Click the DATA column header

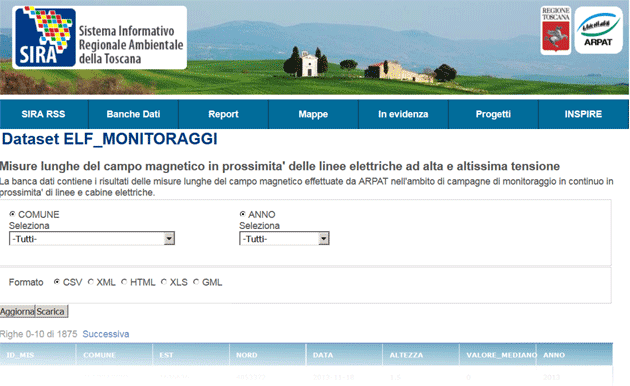coord(344,355)
